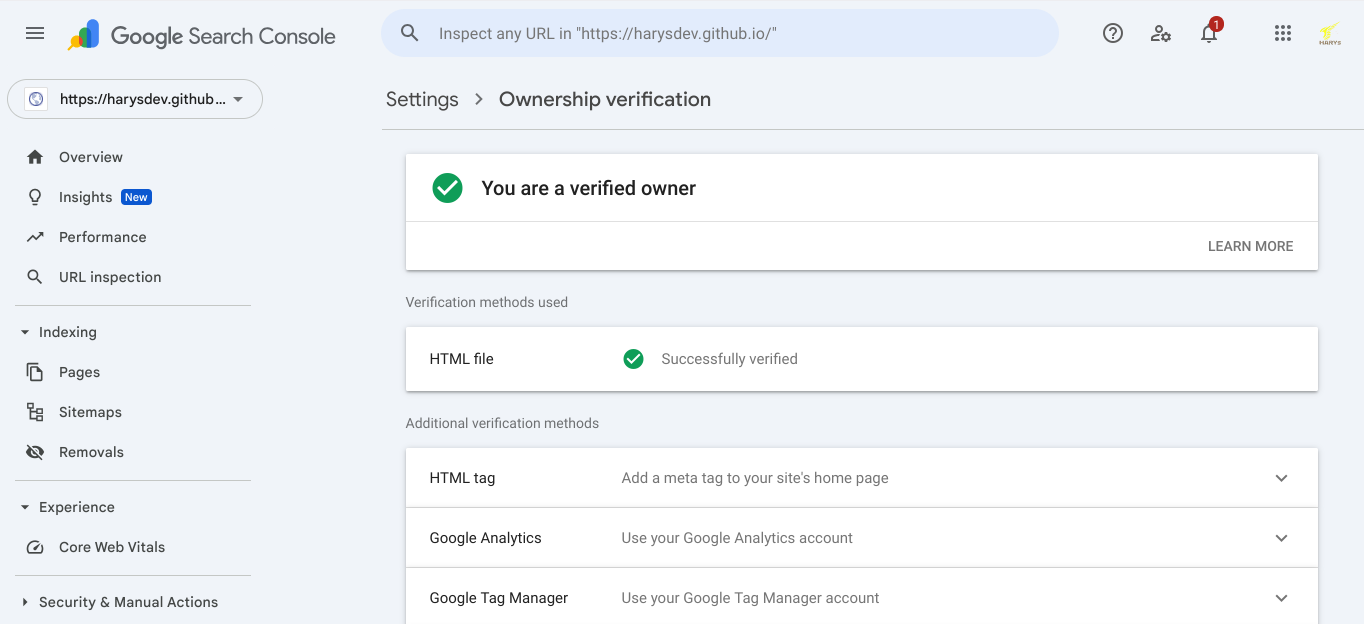The height and width of the screenshot is (624, 1364).
Task: View notifications bell icon
Action: click(1210, 33)
